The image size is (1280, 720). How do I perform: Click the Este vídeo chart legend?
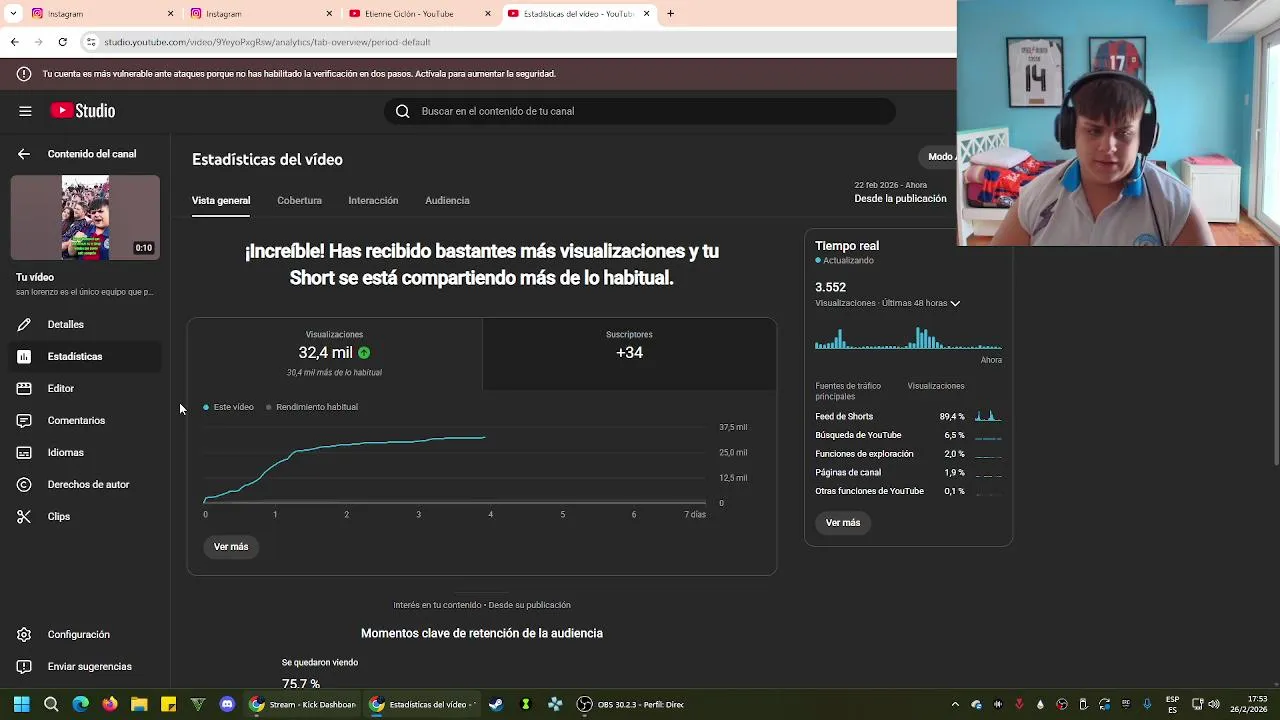(x=229, y=407)
